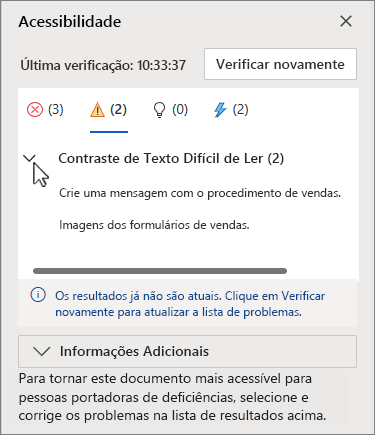The width and height of the screenshot is (375, 435).
Task: Collapse Contraste de Texto Difícil de Ler
Action: pos(29,158)
